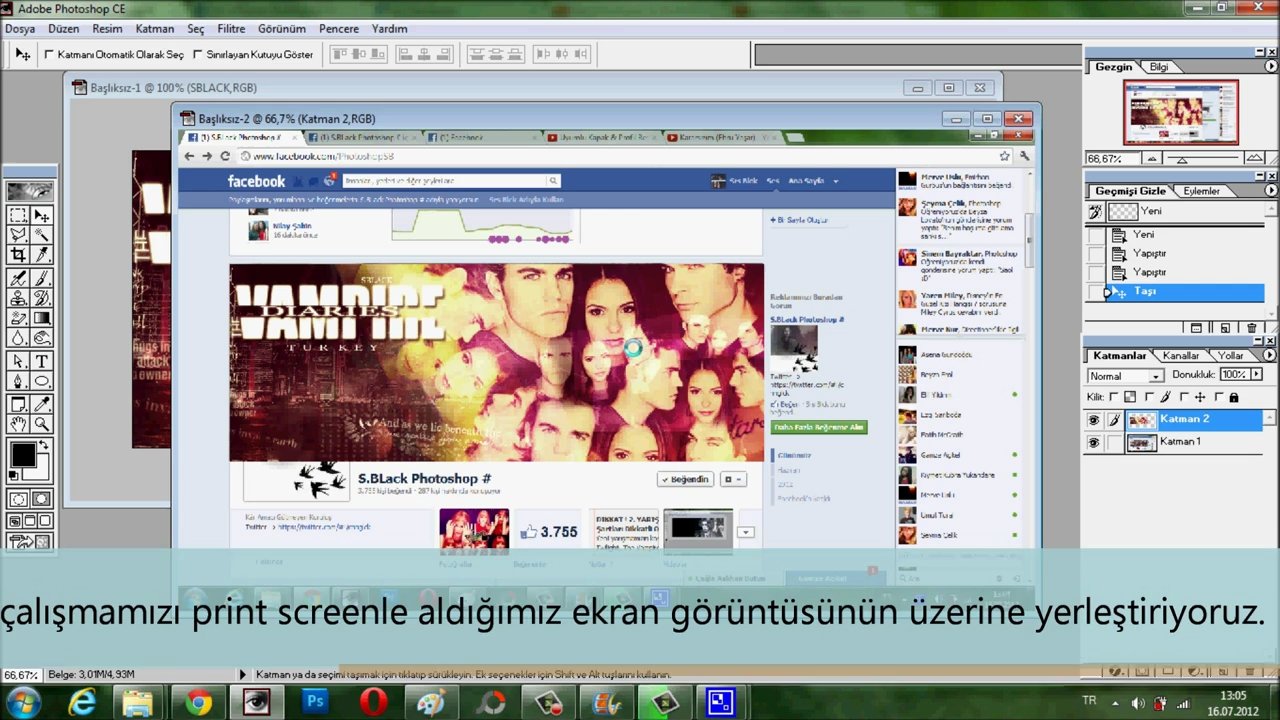This screenshot has width=1280, height=720.
Task: Select the Path Selection arrow tool
Action: [18, 362]
